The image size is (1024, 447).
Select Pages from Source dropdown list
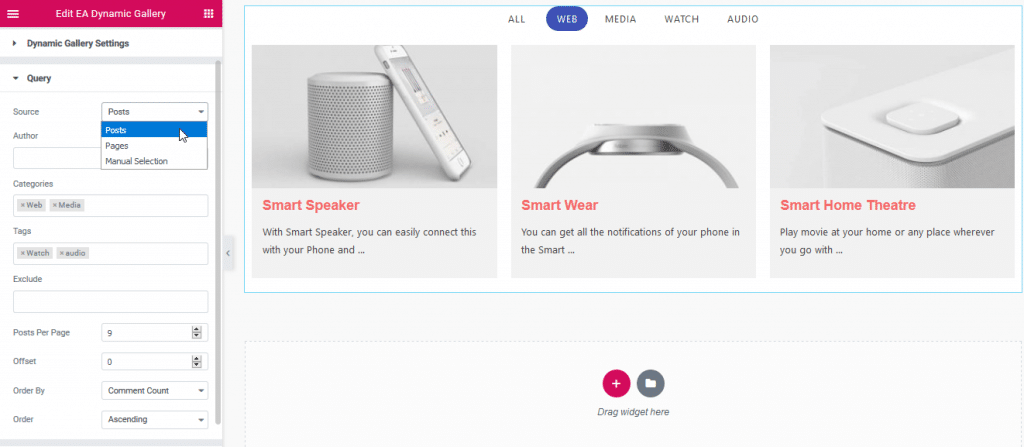point(117,145)
